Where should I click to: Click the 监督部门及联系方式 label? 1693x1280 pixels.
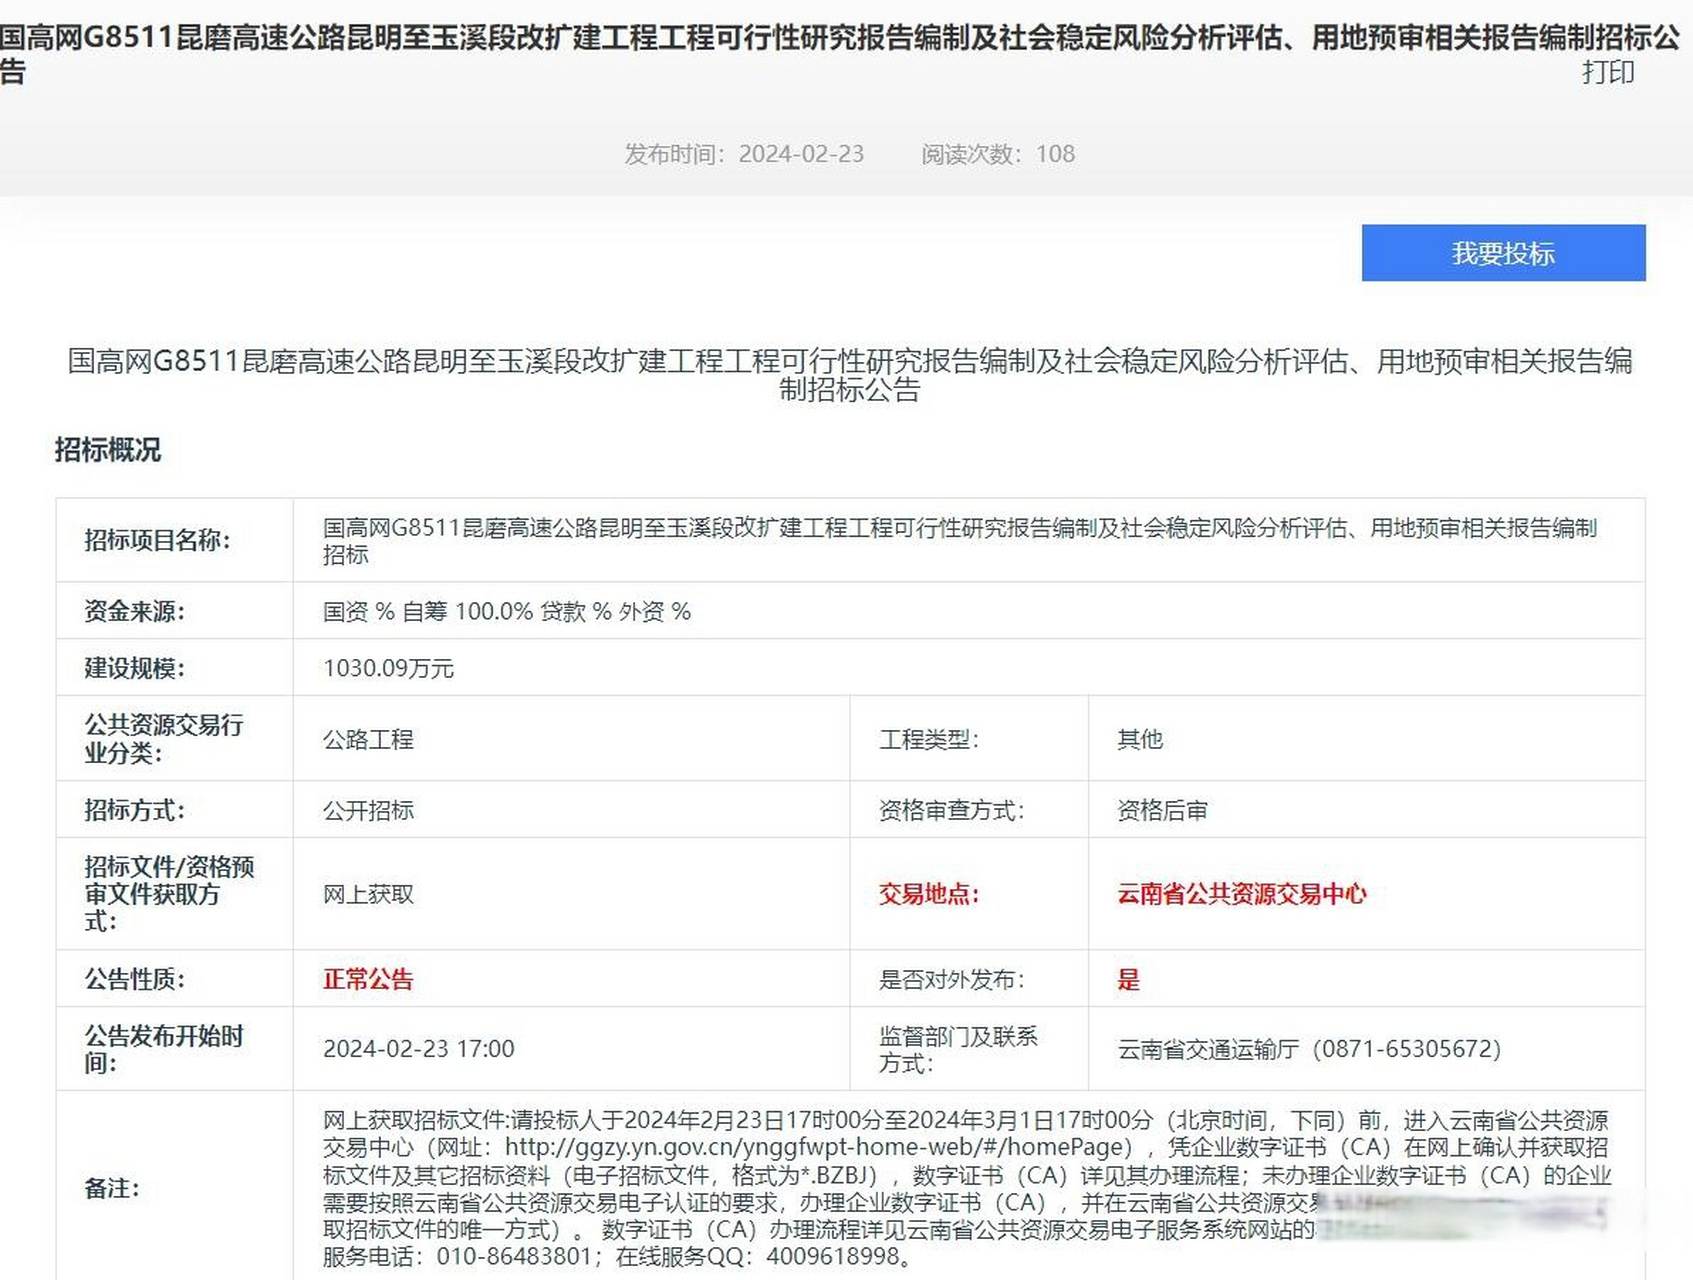pyautogui.click(x=958, y=1049)
